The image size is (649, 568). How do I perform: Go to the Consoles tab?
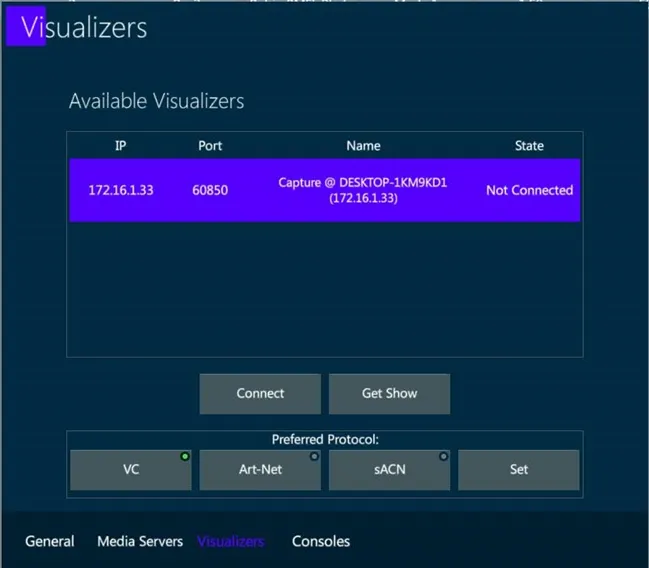[321, 541]
